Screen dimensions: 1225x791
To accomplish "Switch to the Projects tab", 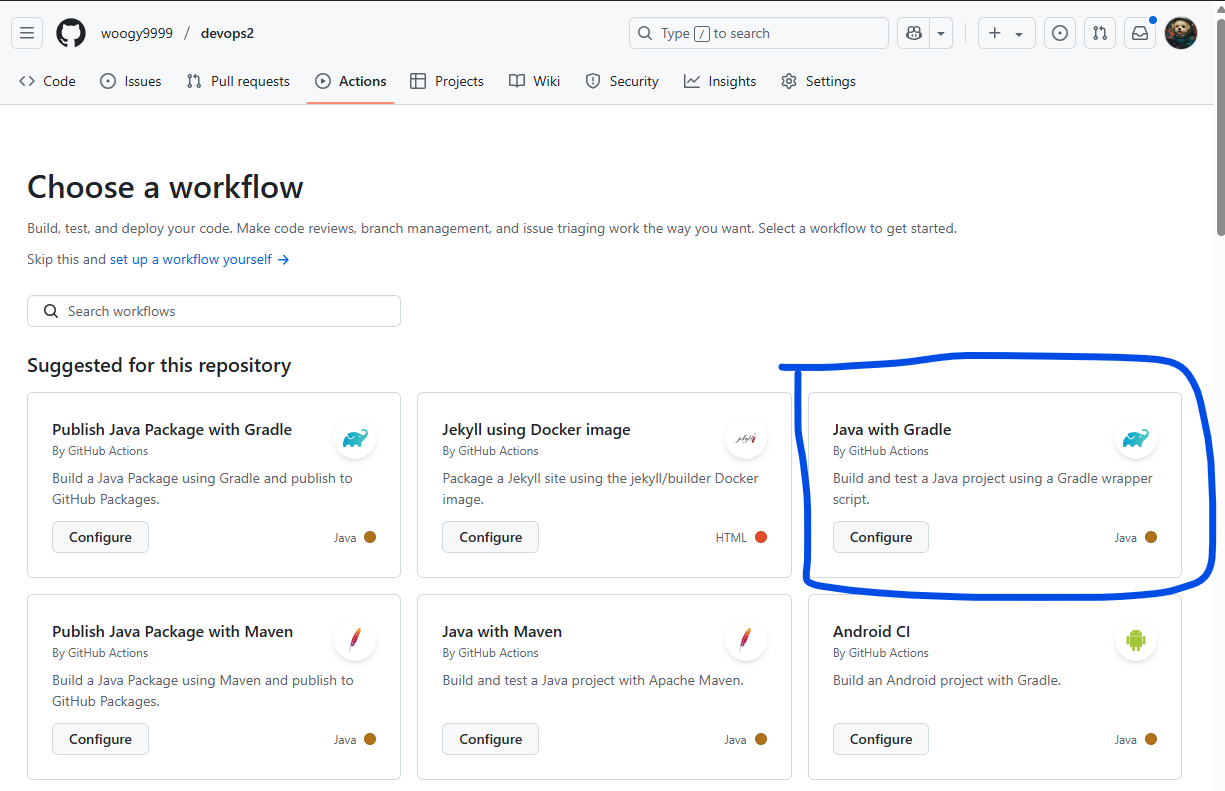I will [447, 81].
